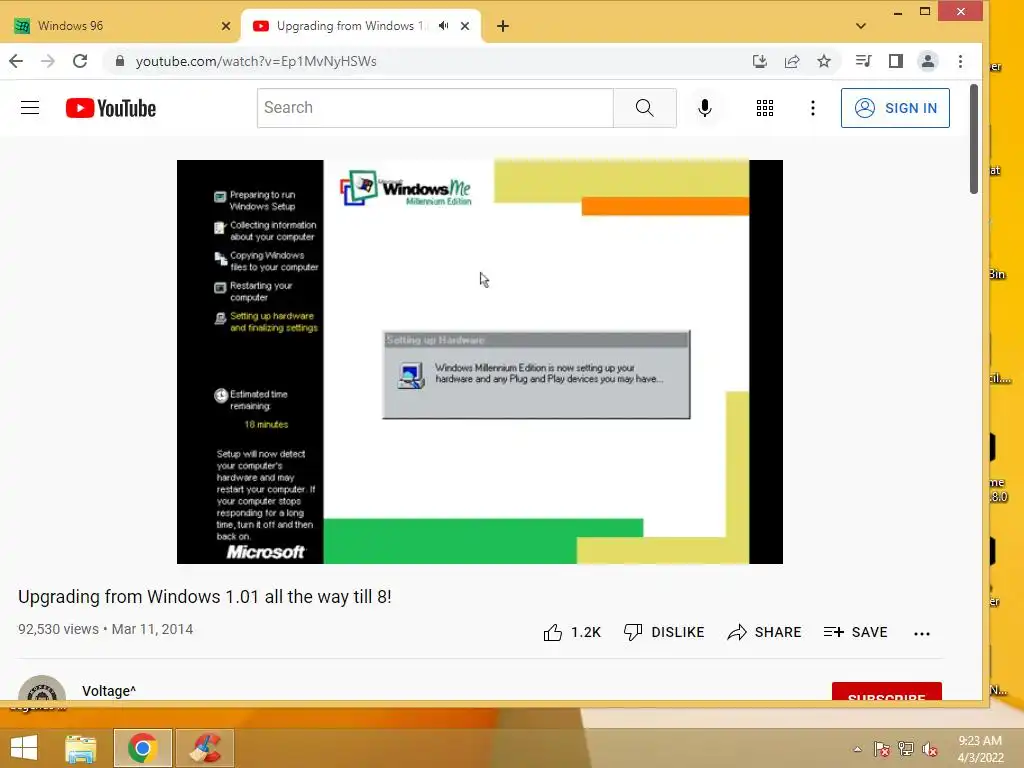Open the YouTube apps grid icon
1024x768 pixels.
coord(765,108)
